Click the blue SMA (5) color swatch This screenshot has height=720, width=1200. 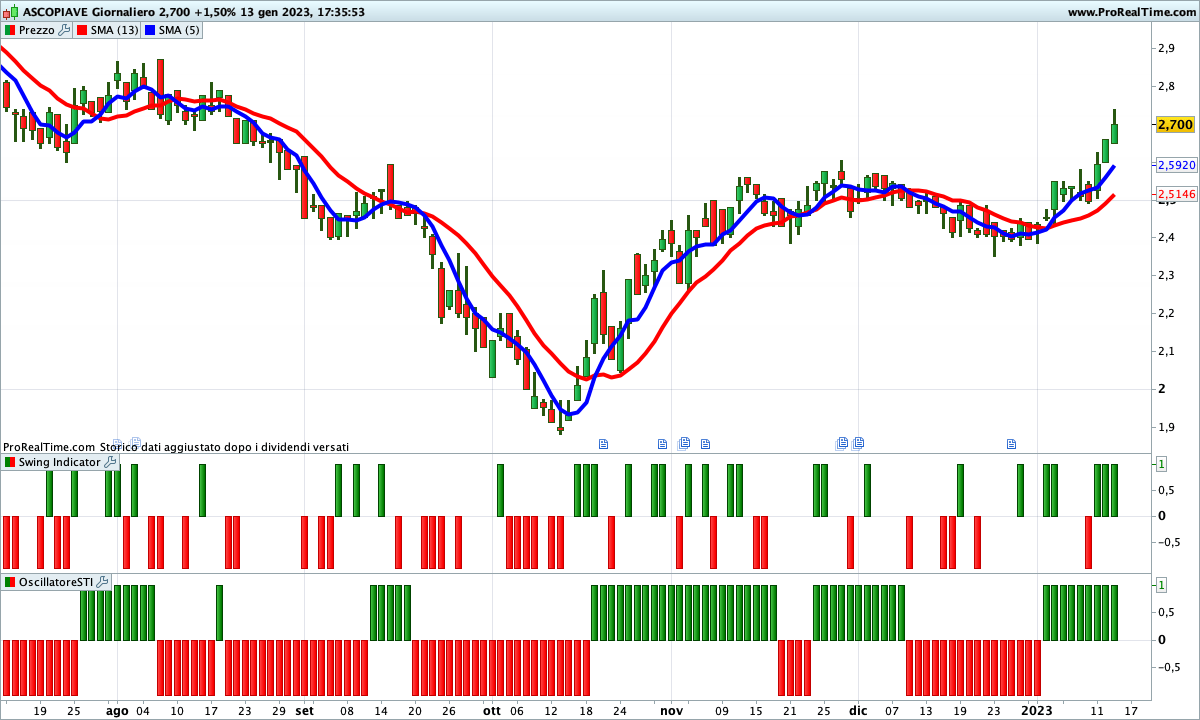click(150, 30)
